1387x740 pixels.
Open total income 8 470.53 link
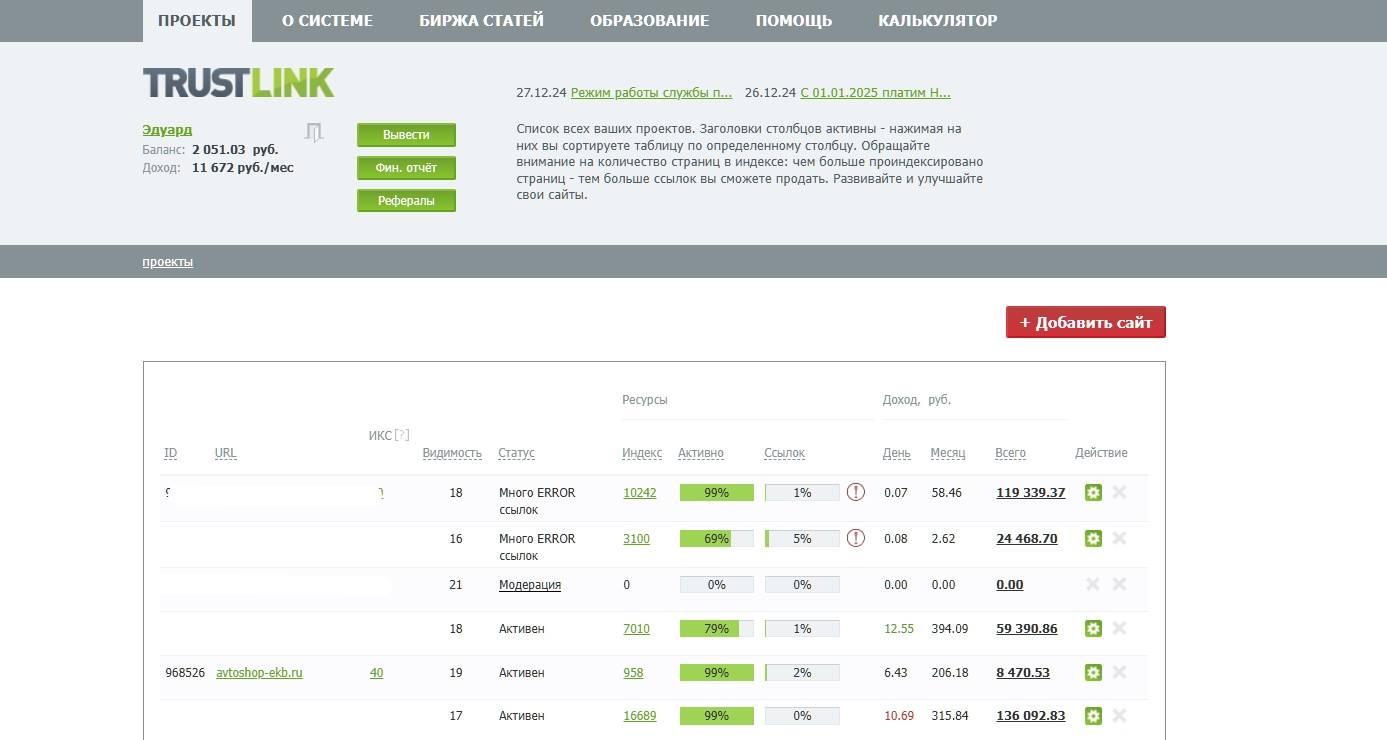coord(1023,673)
